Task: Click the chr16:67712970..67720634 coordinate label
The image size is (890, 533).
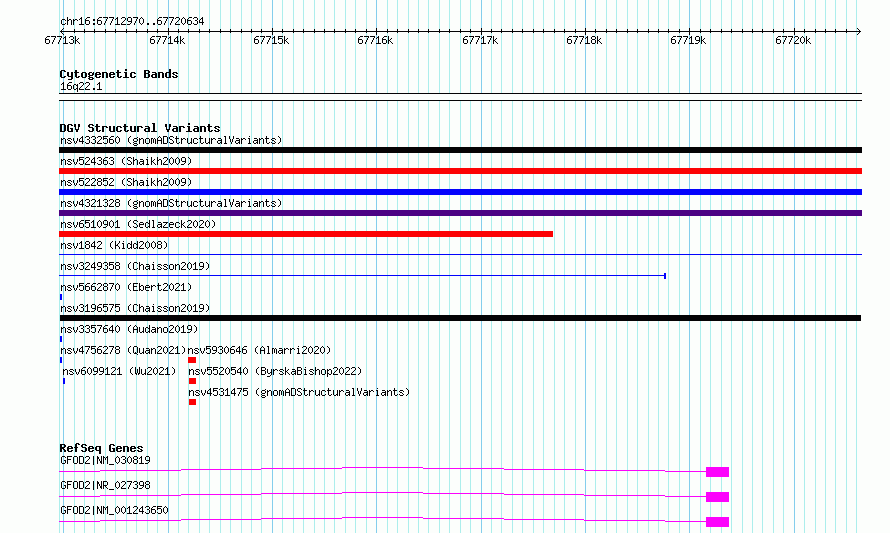Action: pyautogui.click(x=132, y=22)
